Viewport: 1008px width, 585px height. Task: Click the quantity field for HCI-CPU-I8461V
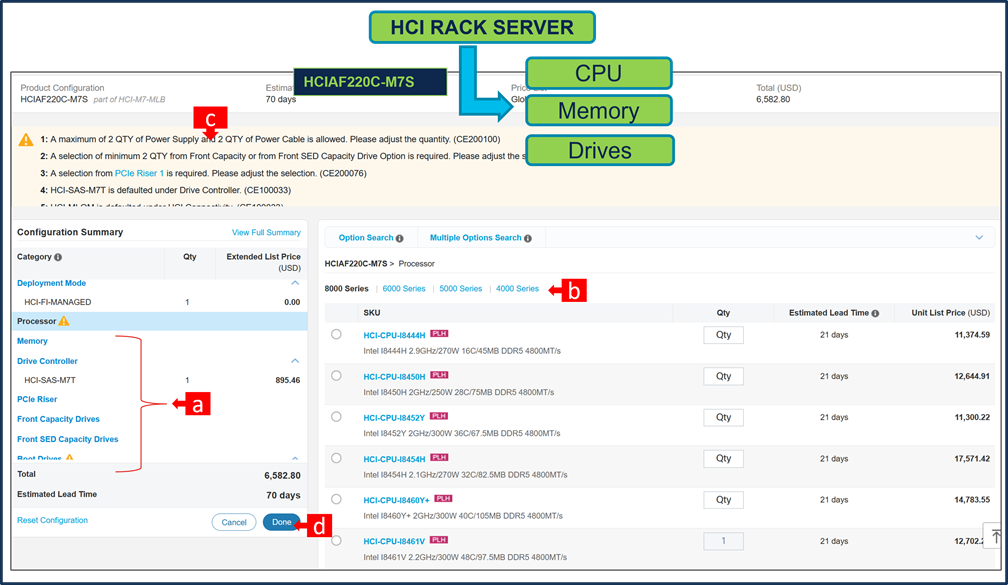tap(723, 541)
